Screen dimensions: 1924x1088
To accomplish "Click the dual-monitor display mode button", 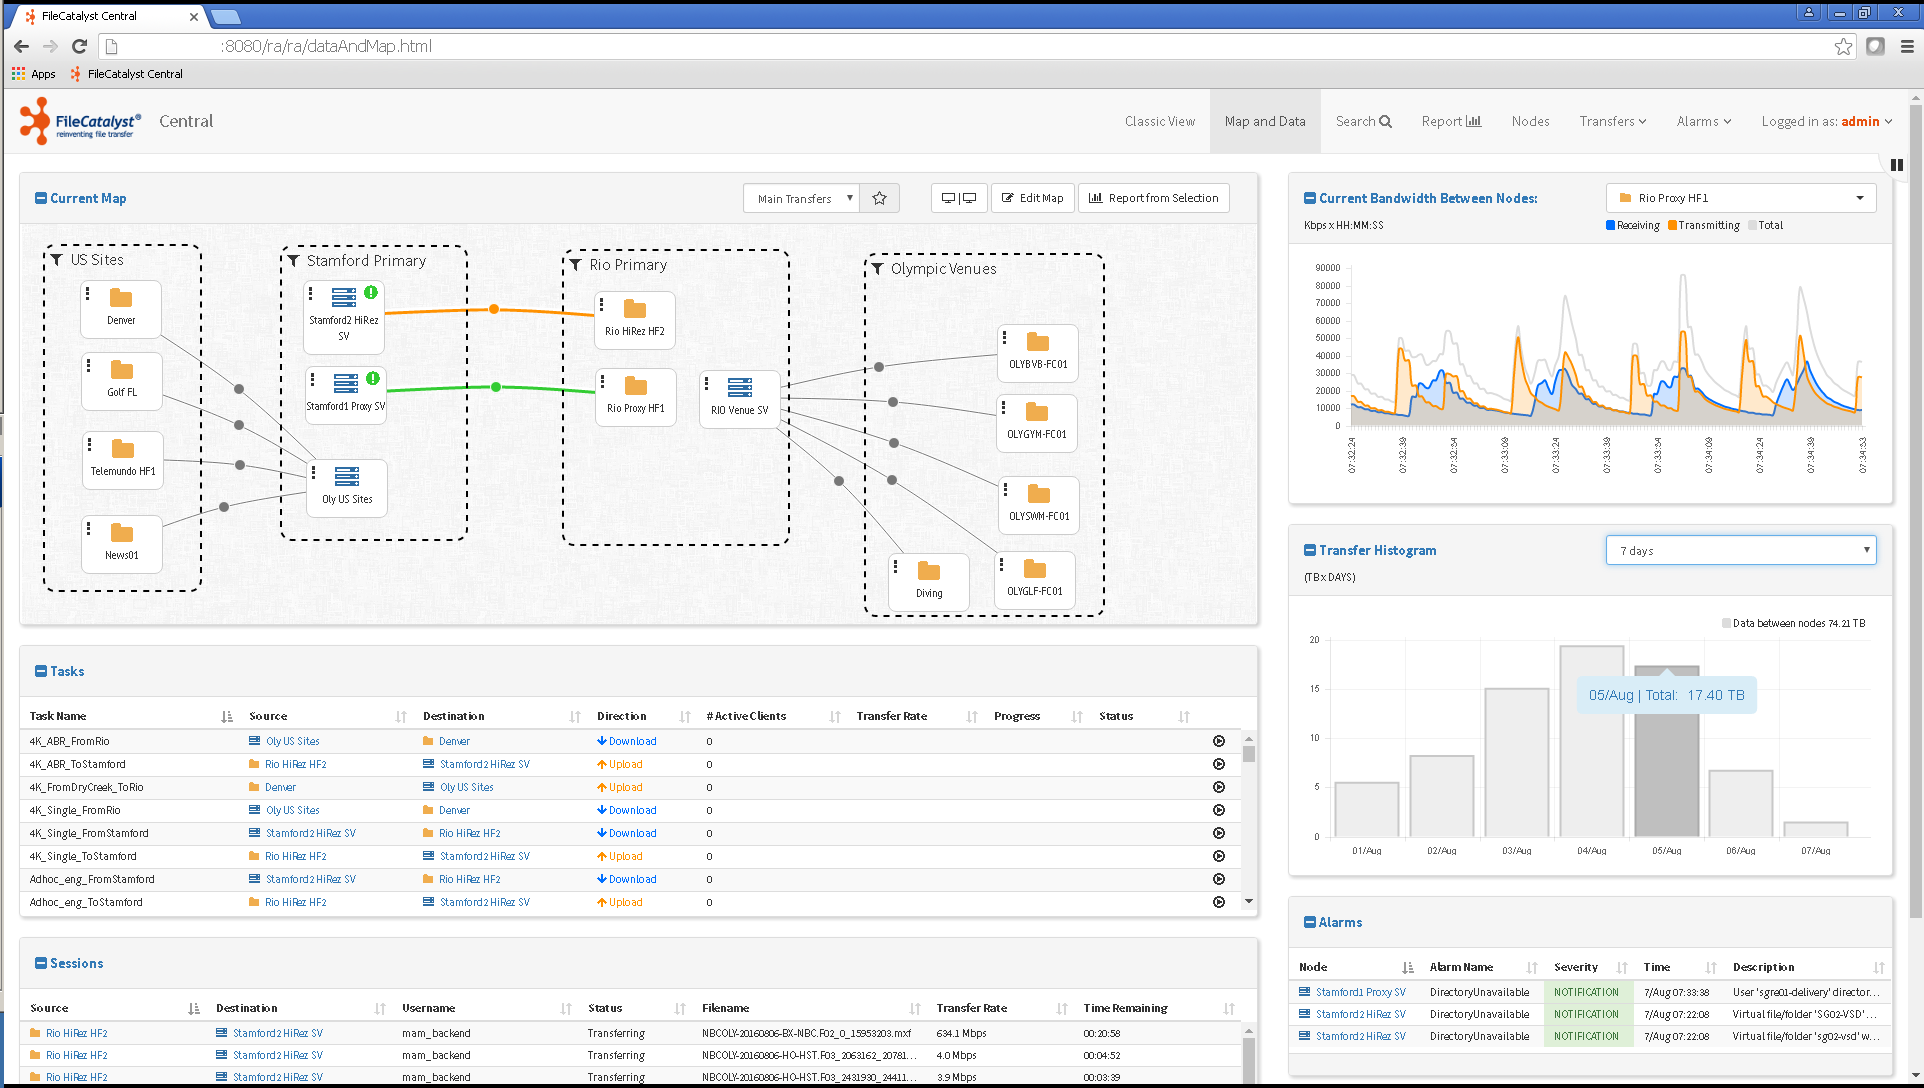I will coord(959,198).
